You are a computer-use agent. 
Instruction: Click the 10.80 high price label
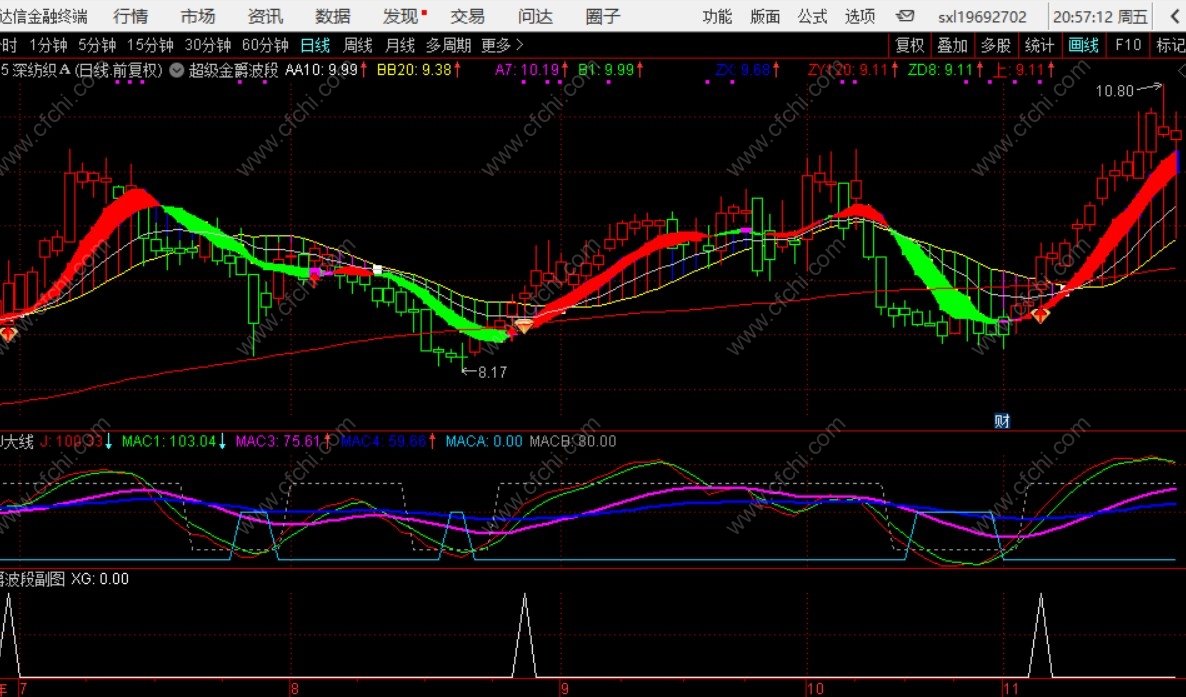point(1115,91)
